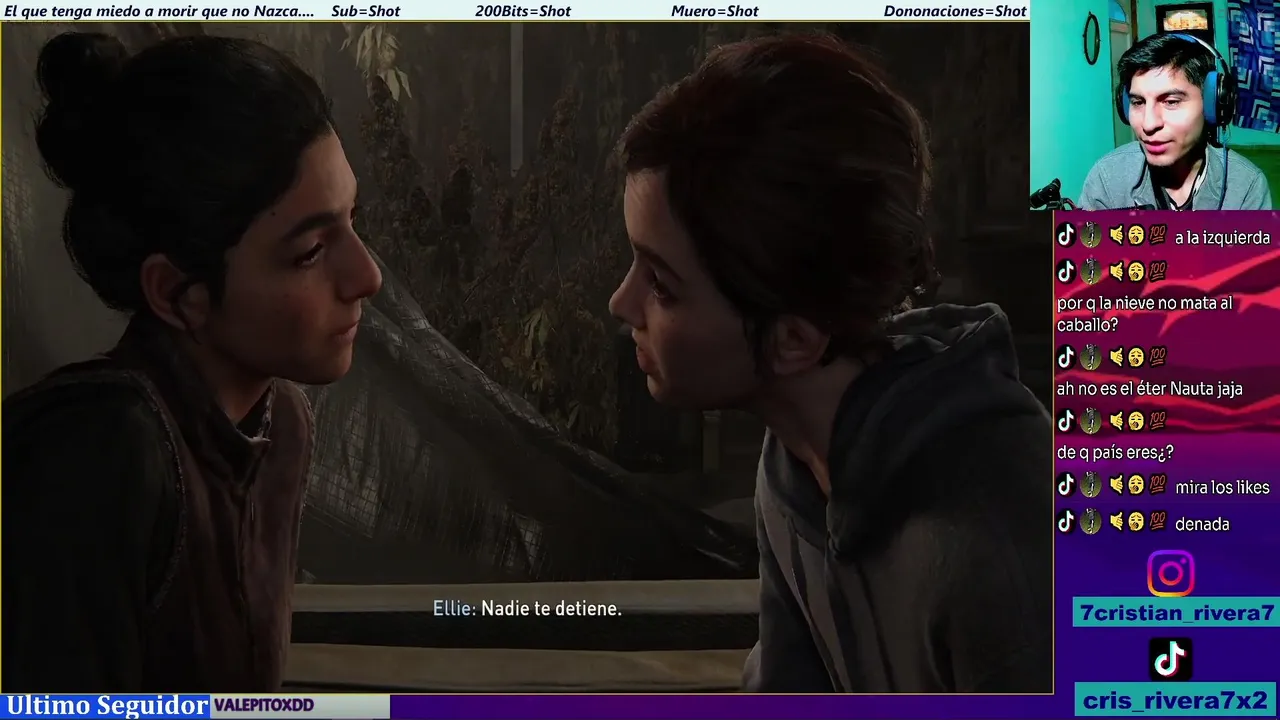The image size is (1280, 720).
Task: Click TikTok icon beside 'denada'
Action: coord(1066,521)
